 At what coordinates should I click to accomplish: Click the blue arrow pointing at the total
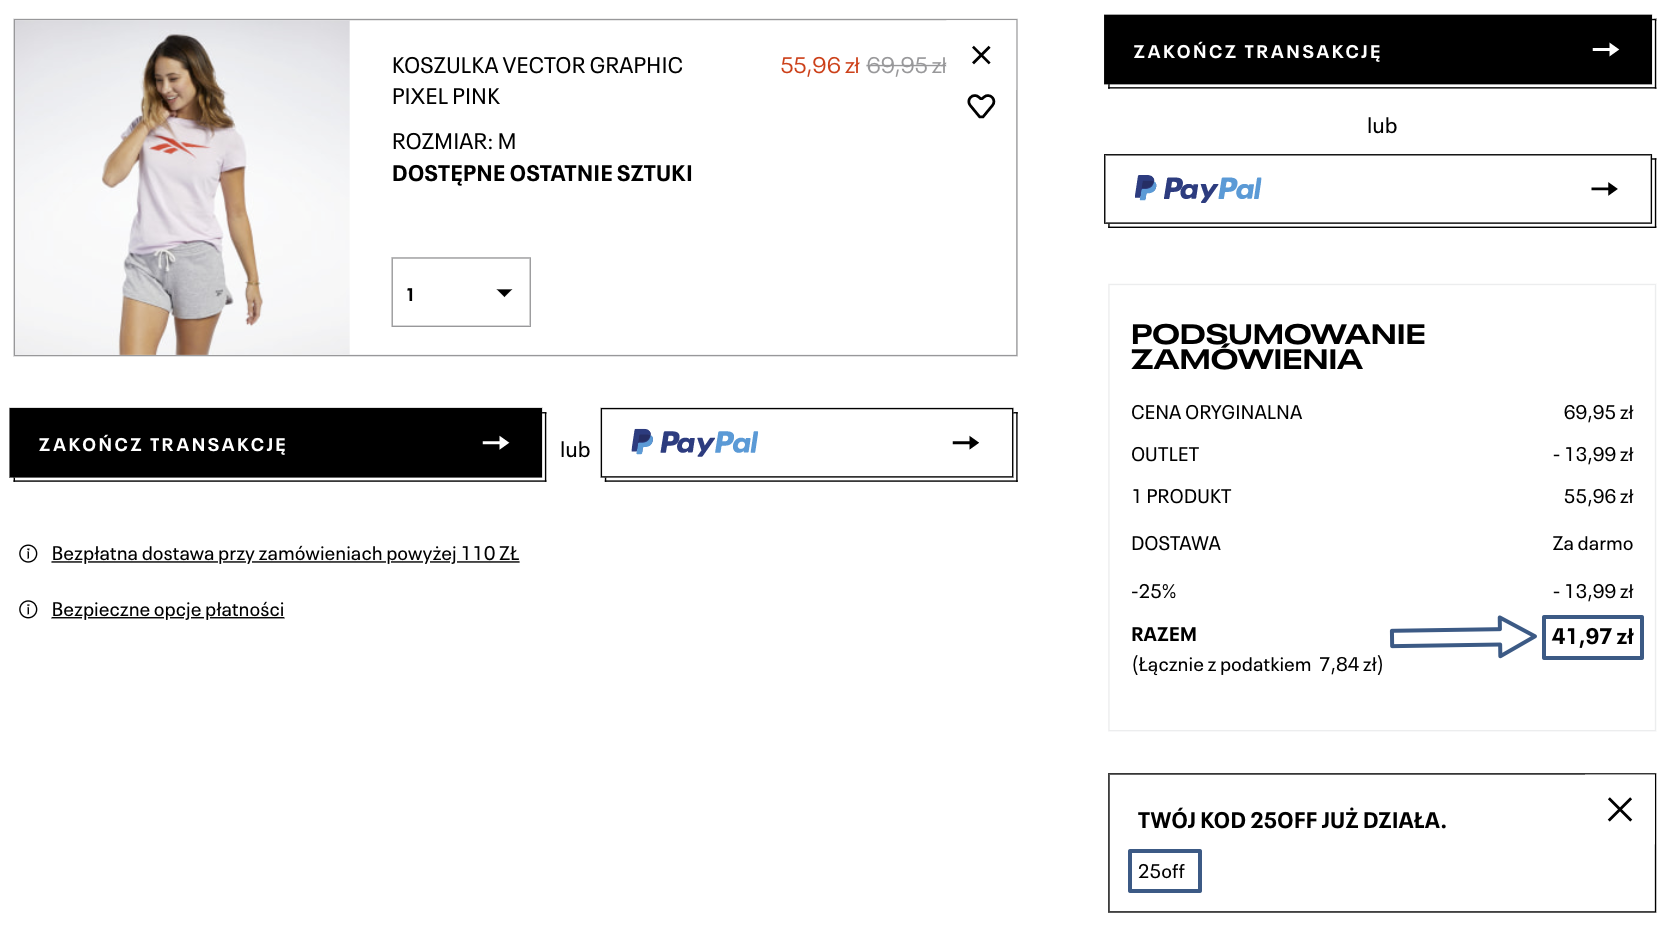1462,637
